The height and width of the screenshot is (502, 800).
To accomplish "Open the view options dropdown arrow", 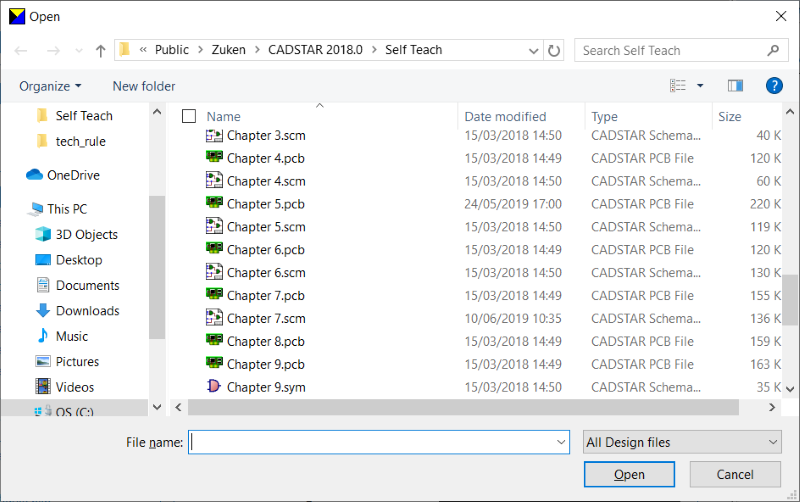I will tap(701, 86).
